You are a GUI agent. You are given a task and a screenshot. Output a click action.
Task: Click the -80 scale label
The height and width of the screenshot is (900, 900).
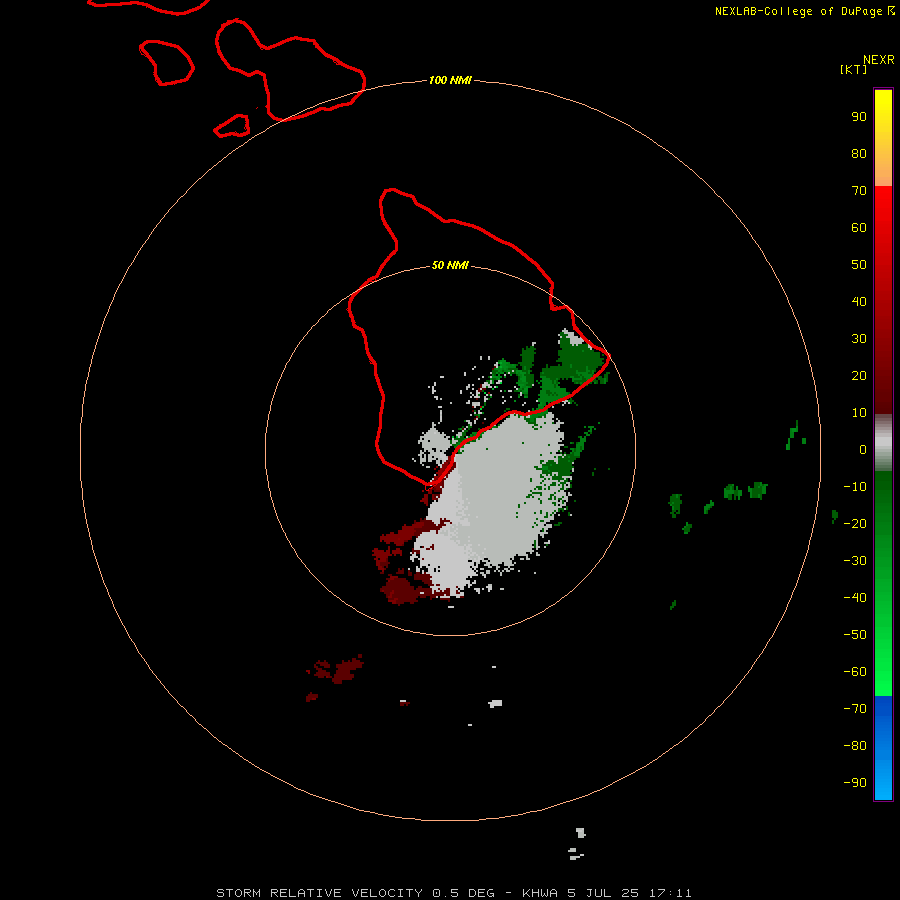pos(855,746)
